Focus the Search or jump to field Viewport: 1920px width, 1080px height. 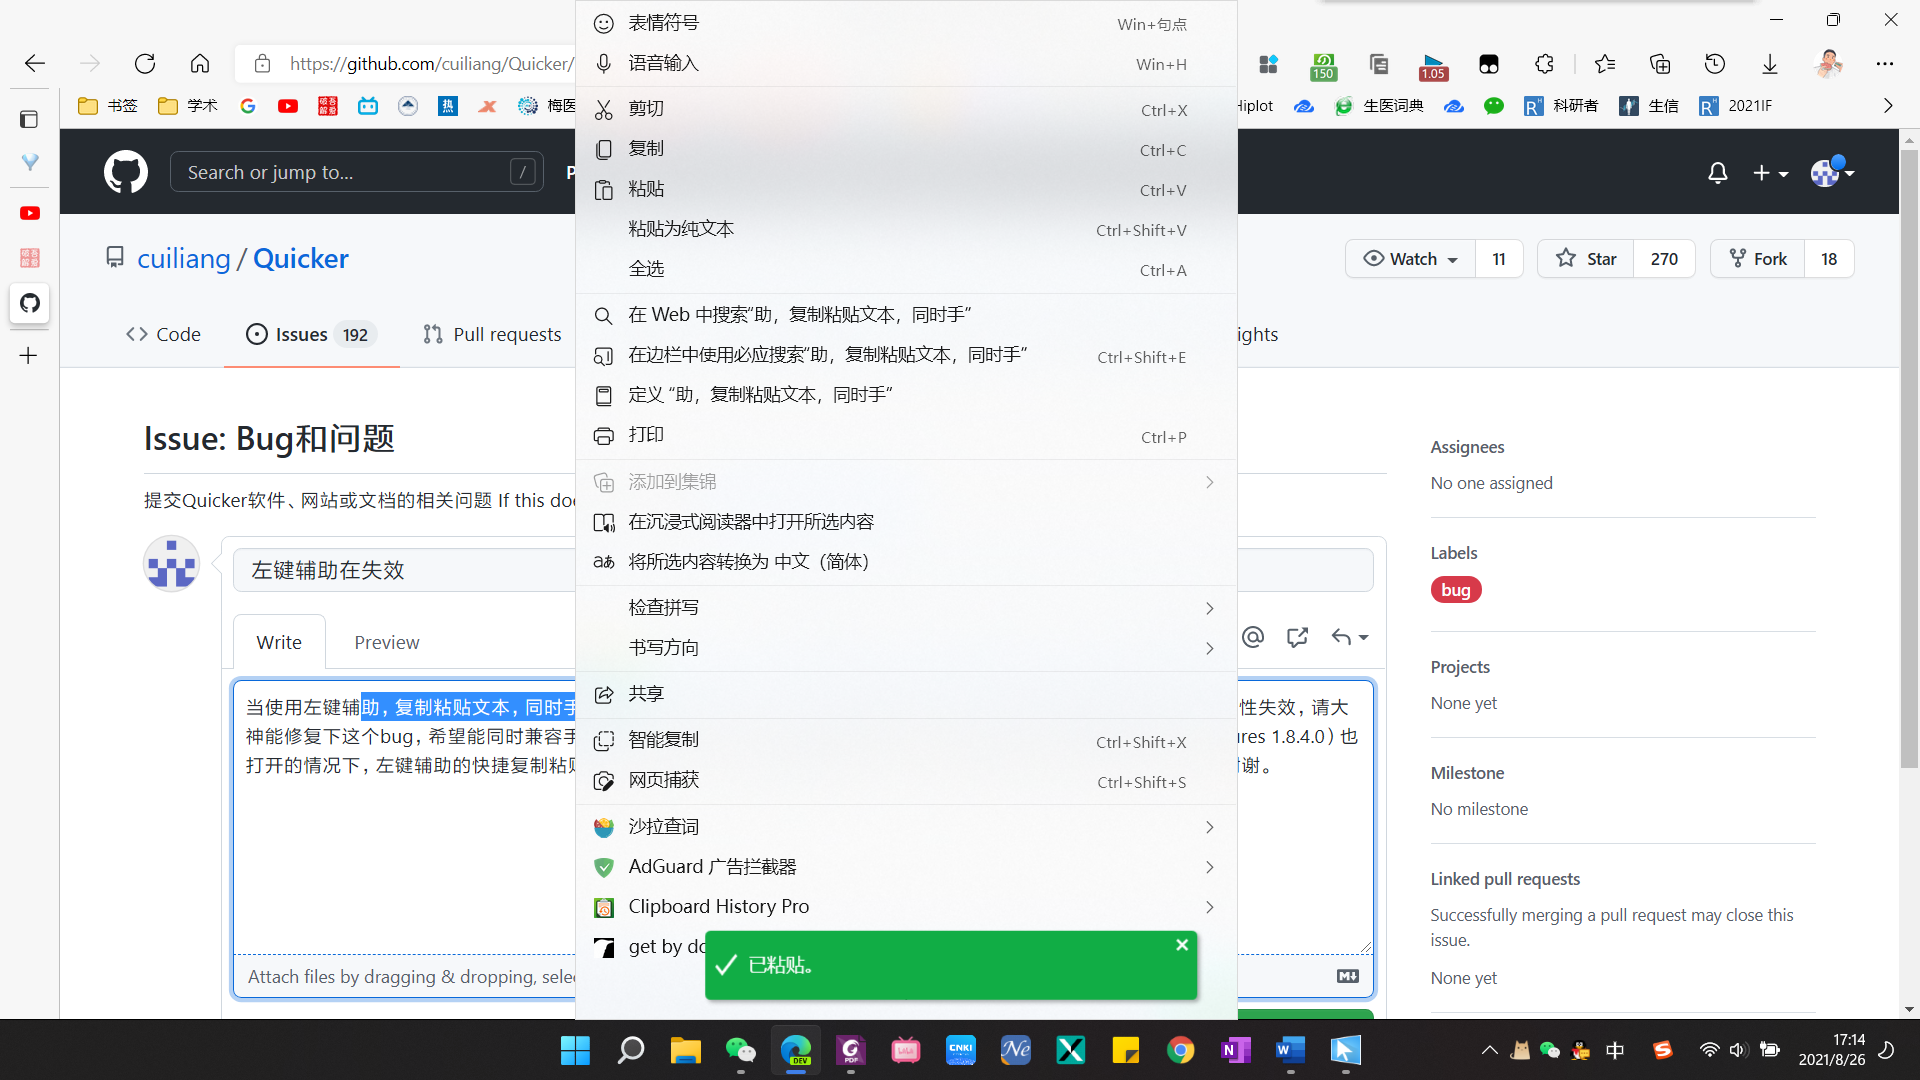click(x=357, y=172)
